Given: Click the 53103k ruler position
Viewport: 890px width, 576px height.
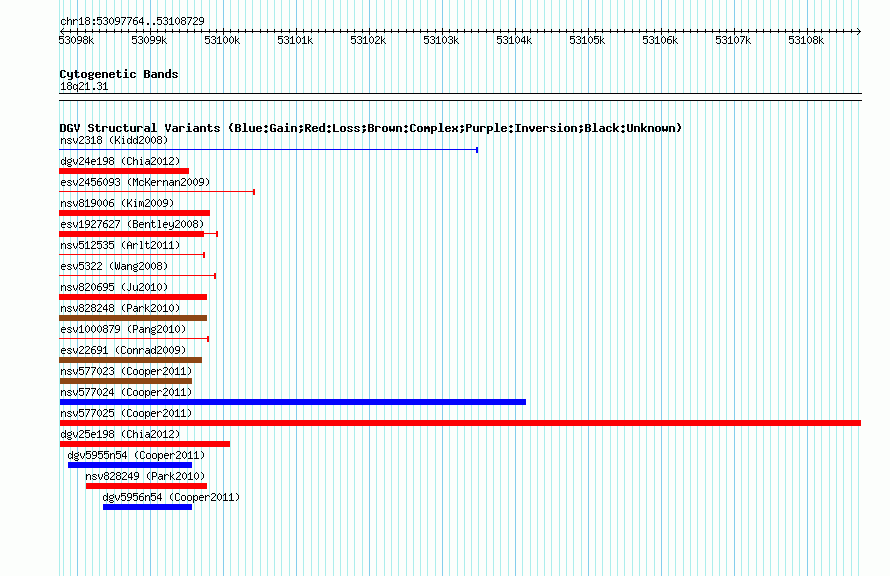Looking at the screenshot, I should (x=442, y=40).
